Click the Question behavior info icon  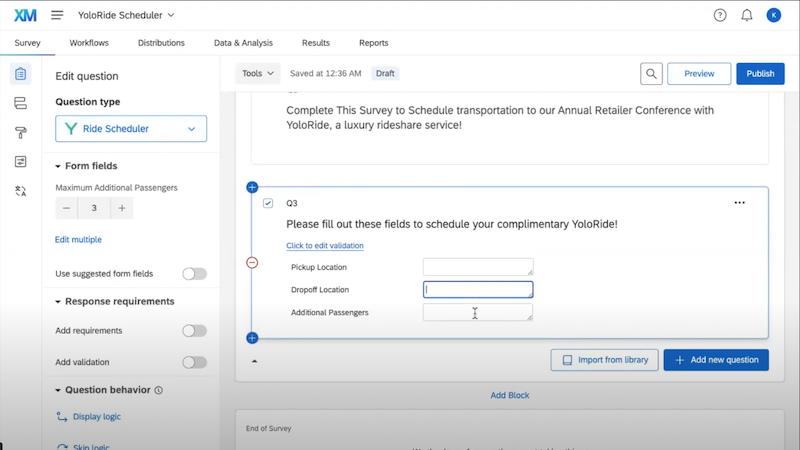coord(159,390)
